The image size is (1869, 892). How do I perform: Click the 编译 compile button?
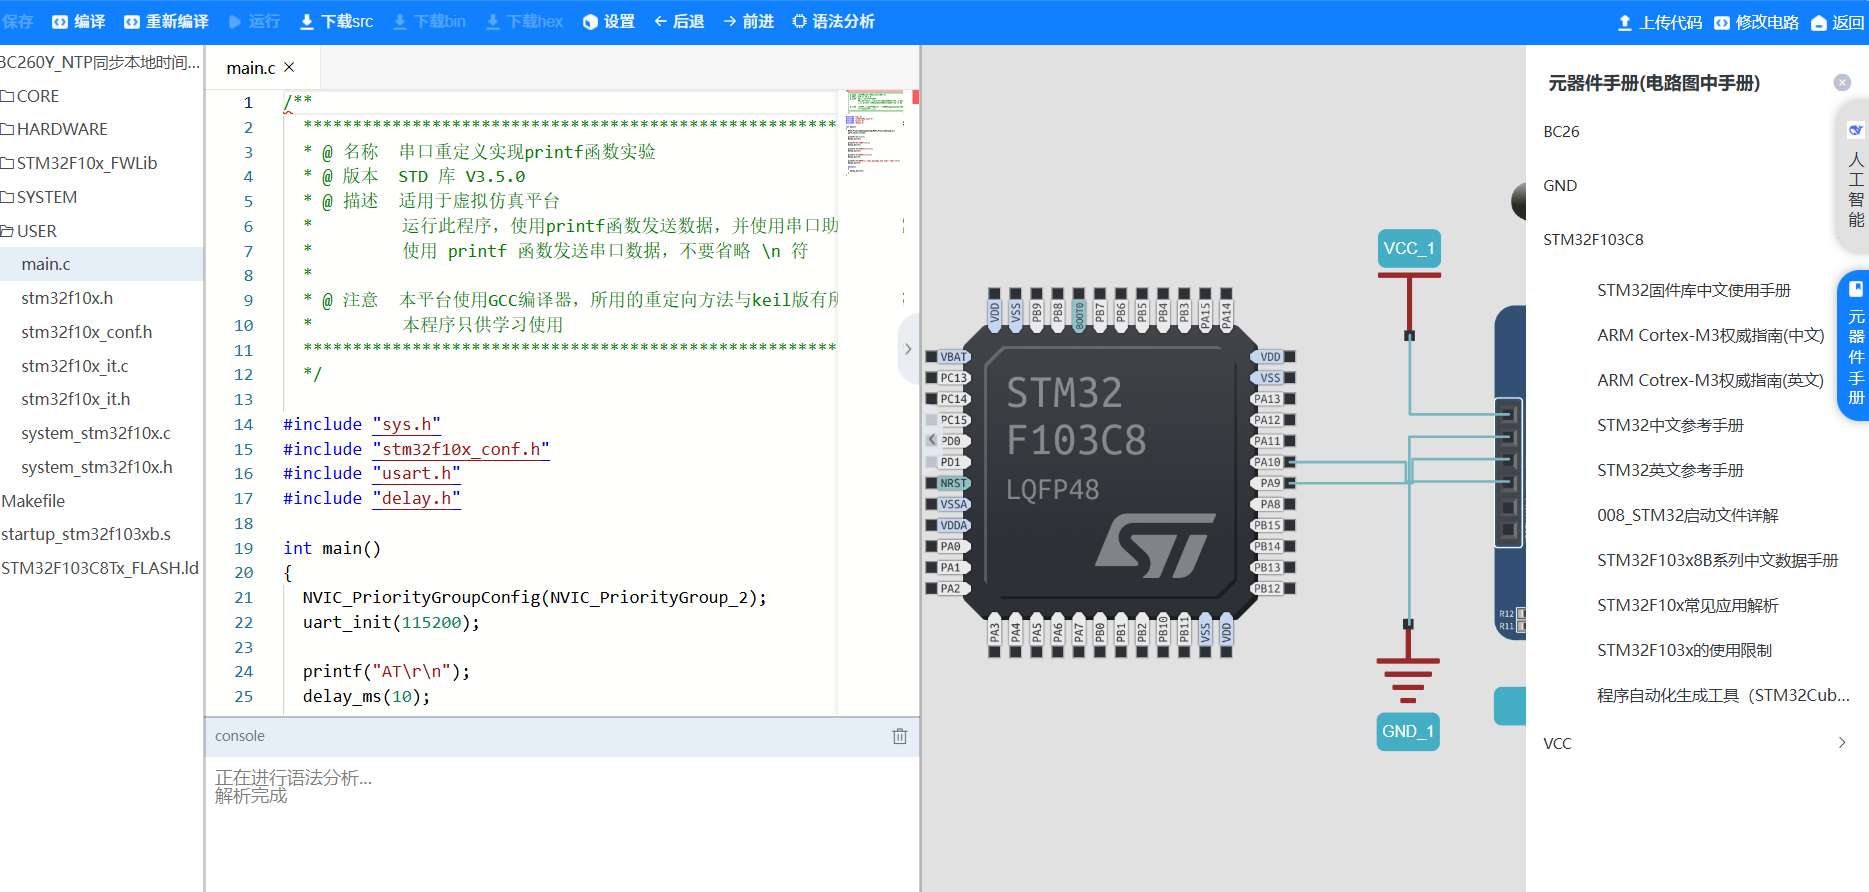78,21
